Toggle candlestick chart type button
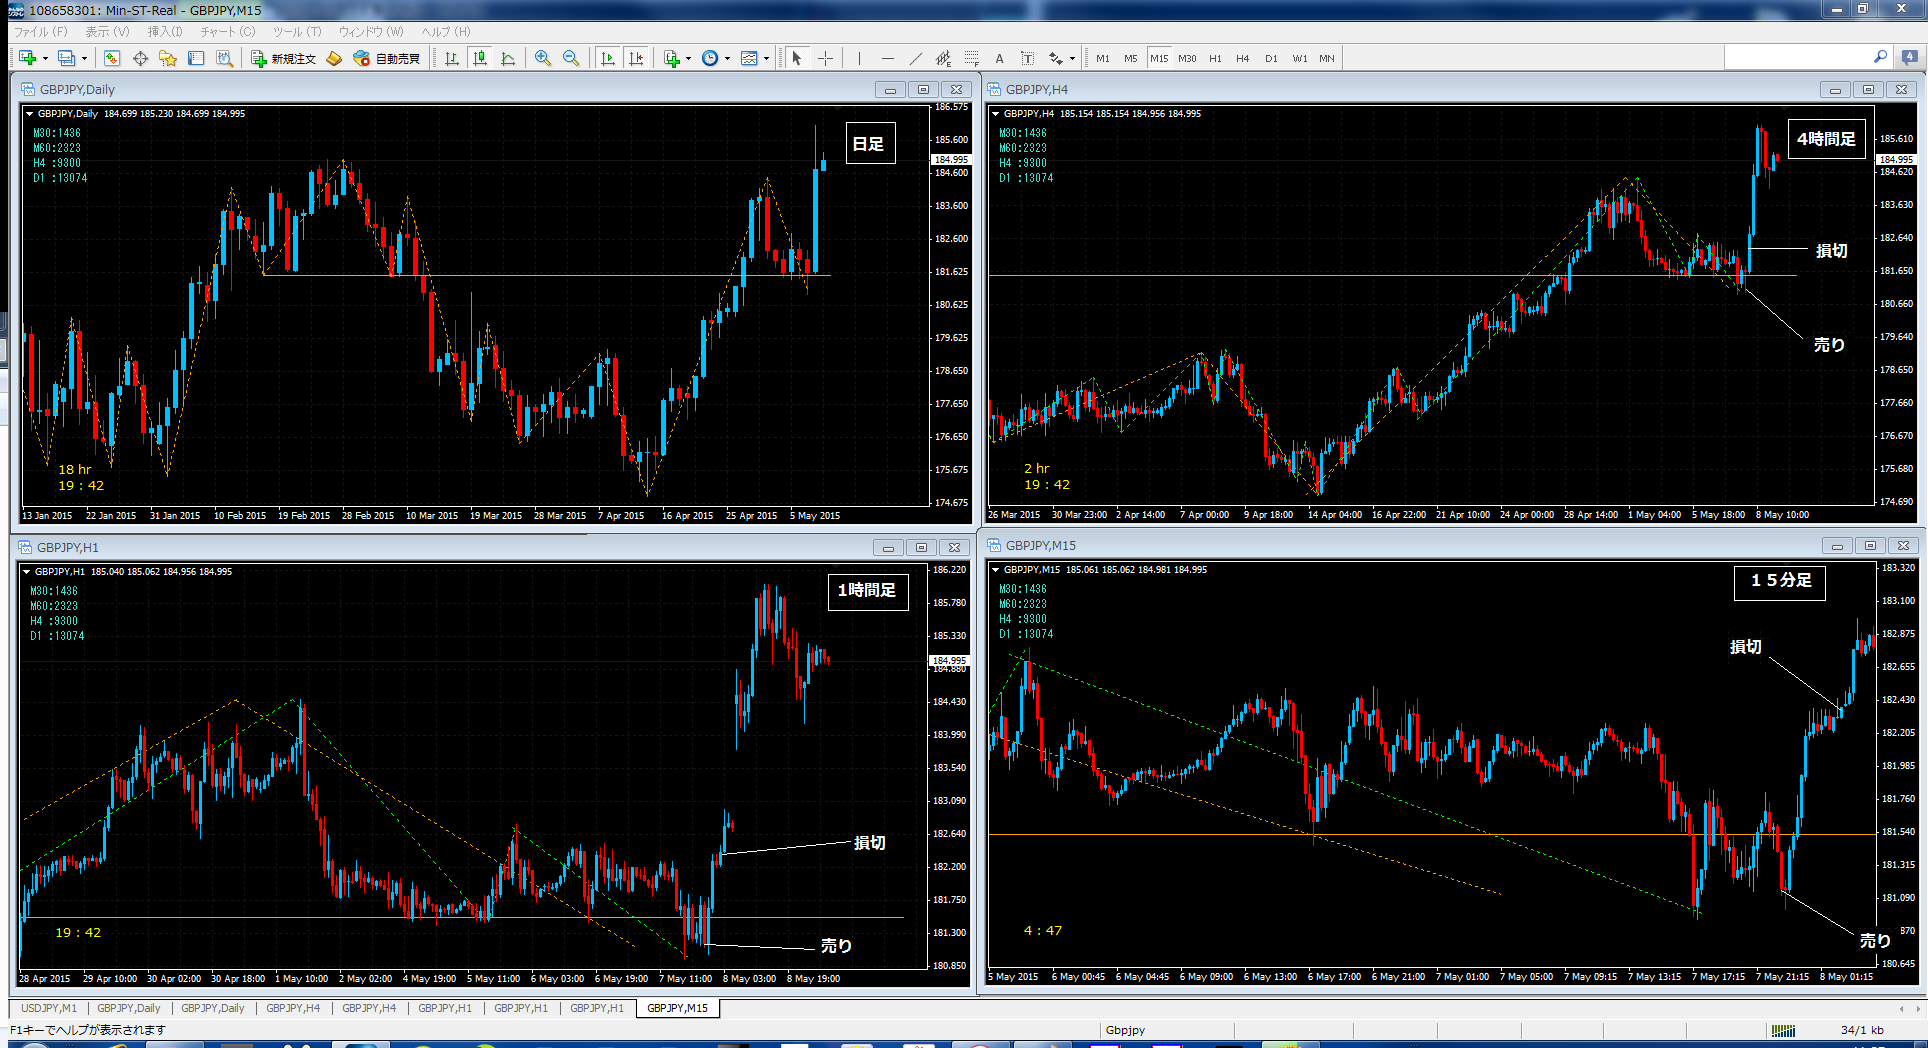This screenshot has height=1048, width=1928. (x=480, y=58)
